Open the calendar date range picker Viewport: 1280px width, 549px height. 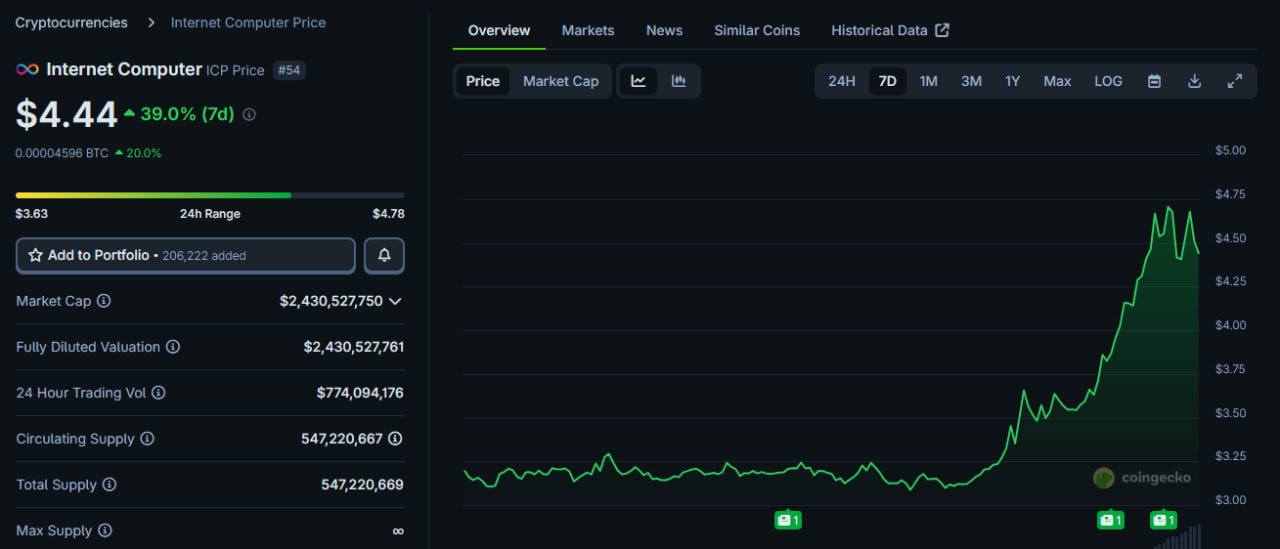coord(1154,81)
